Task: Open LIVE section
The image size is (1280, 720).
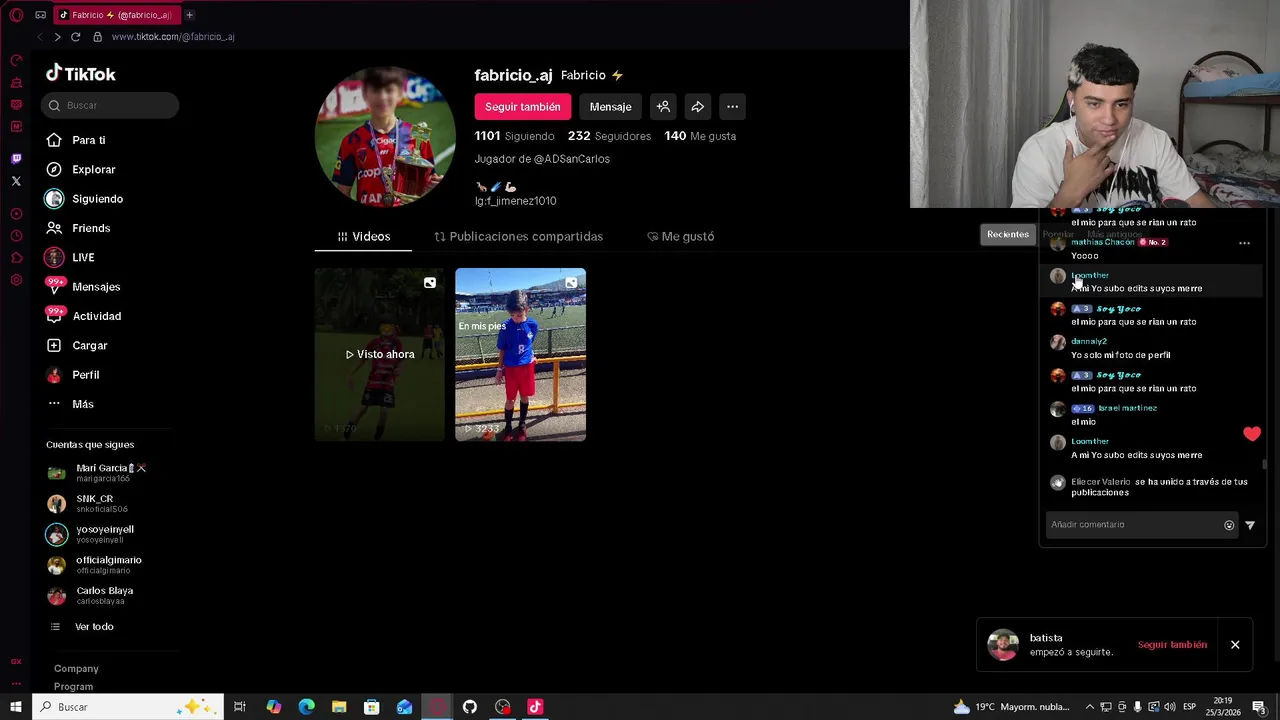Action: (x=83, y=258)
